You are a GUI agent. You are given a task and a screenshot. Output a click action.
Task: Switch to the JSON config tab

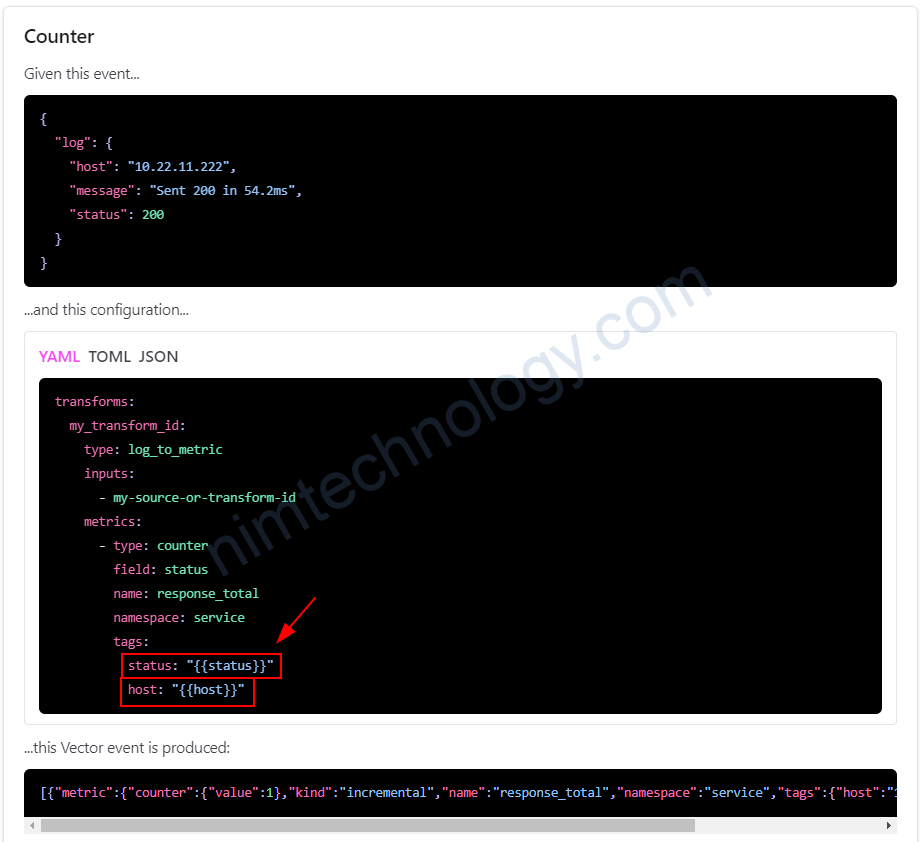158,357
